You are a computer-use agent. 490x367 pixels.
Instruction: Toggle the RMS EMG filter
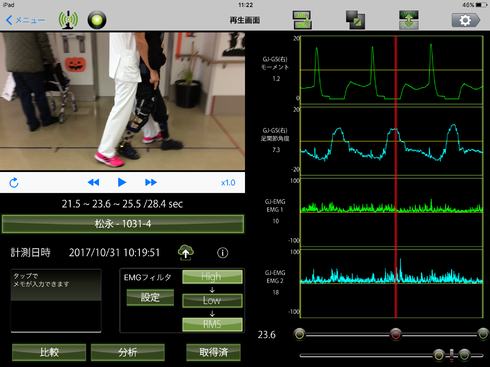coord(212,324)
